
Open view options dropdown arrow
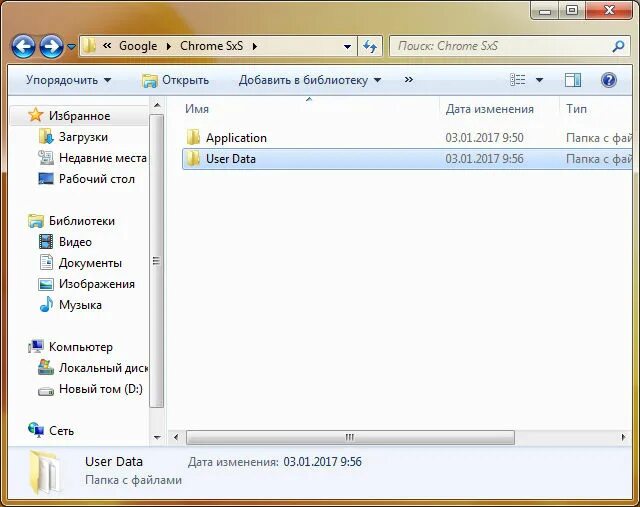click(x=539, y=80)
